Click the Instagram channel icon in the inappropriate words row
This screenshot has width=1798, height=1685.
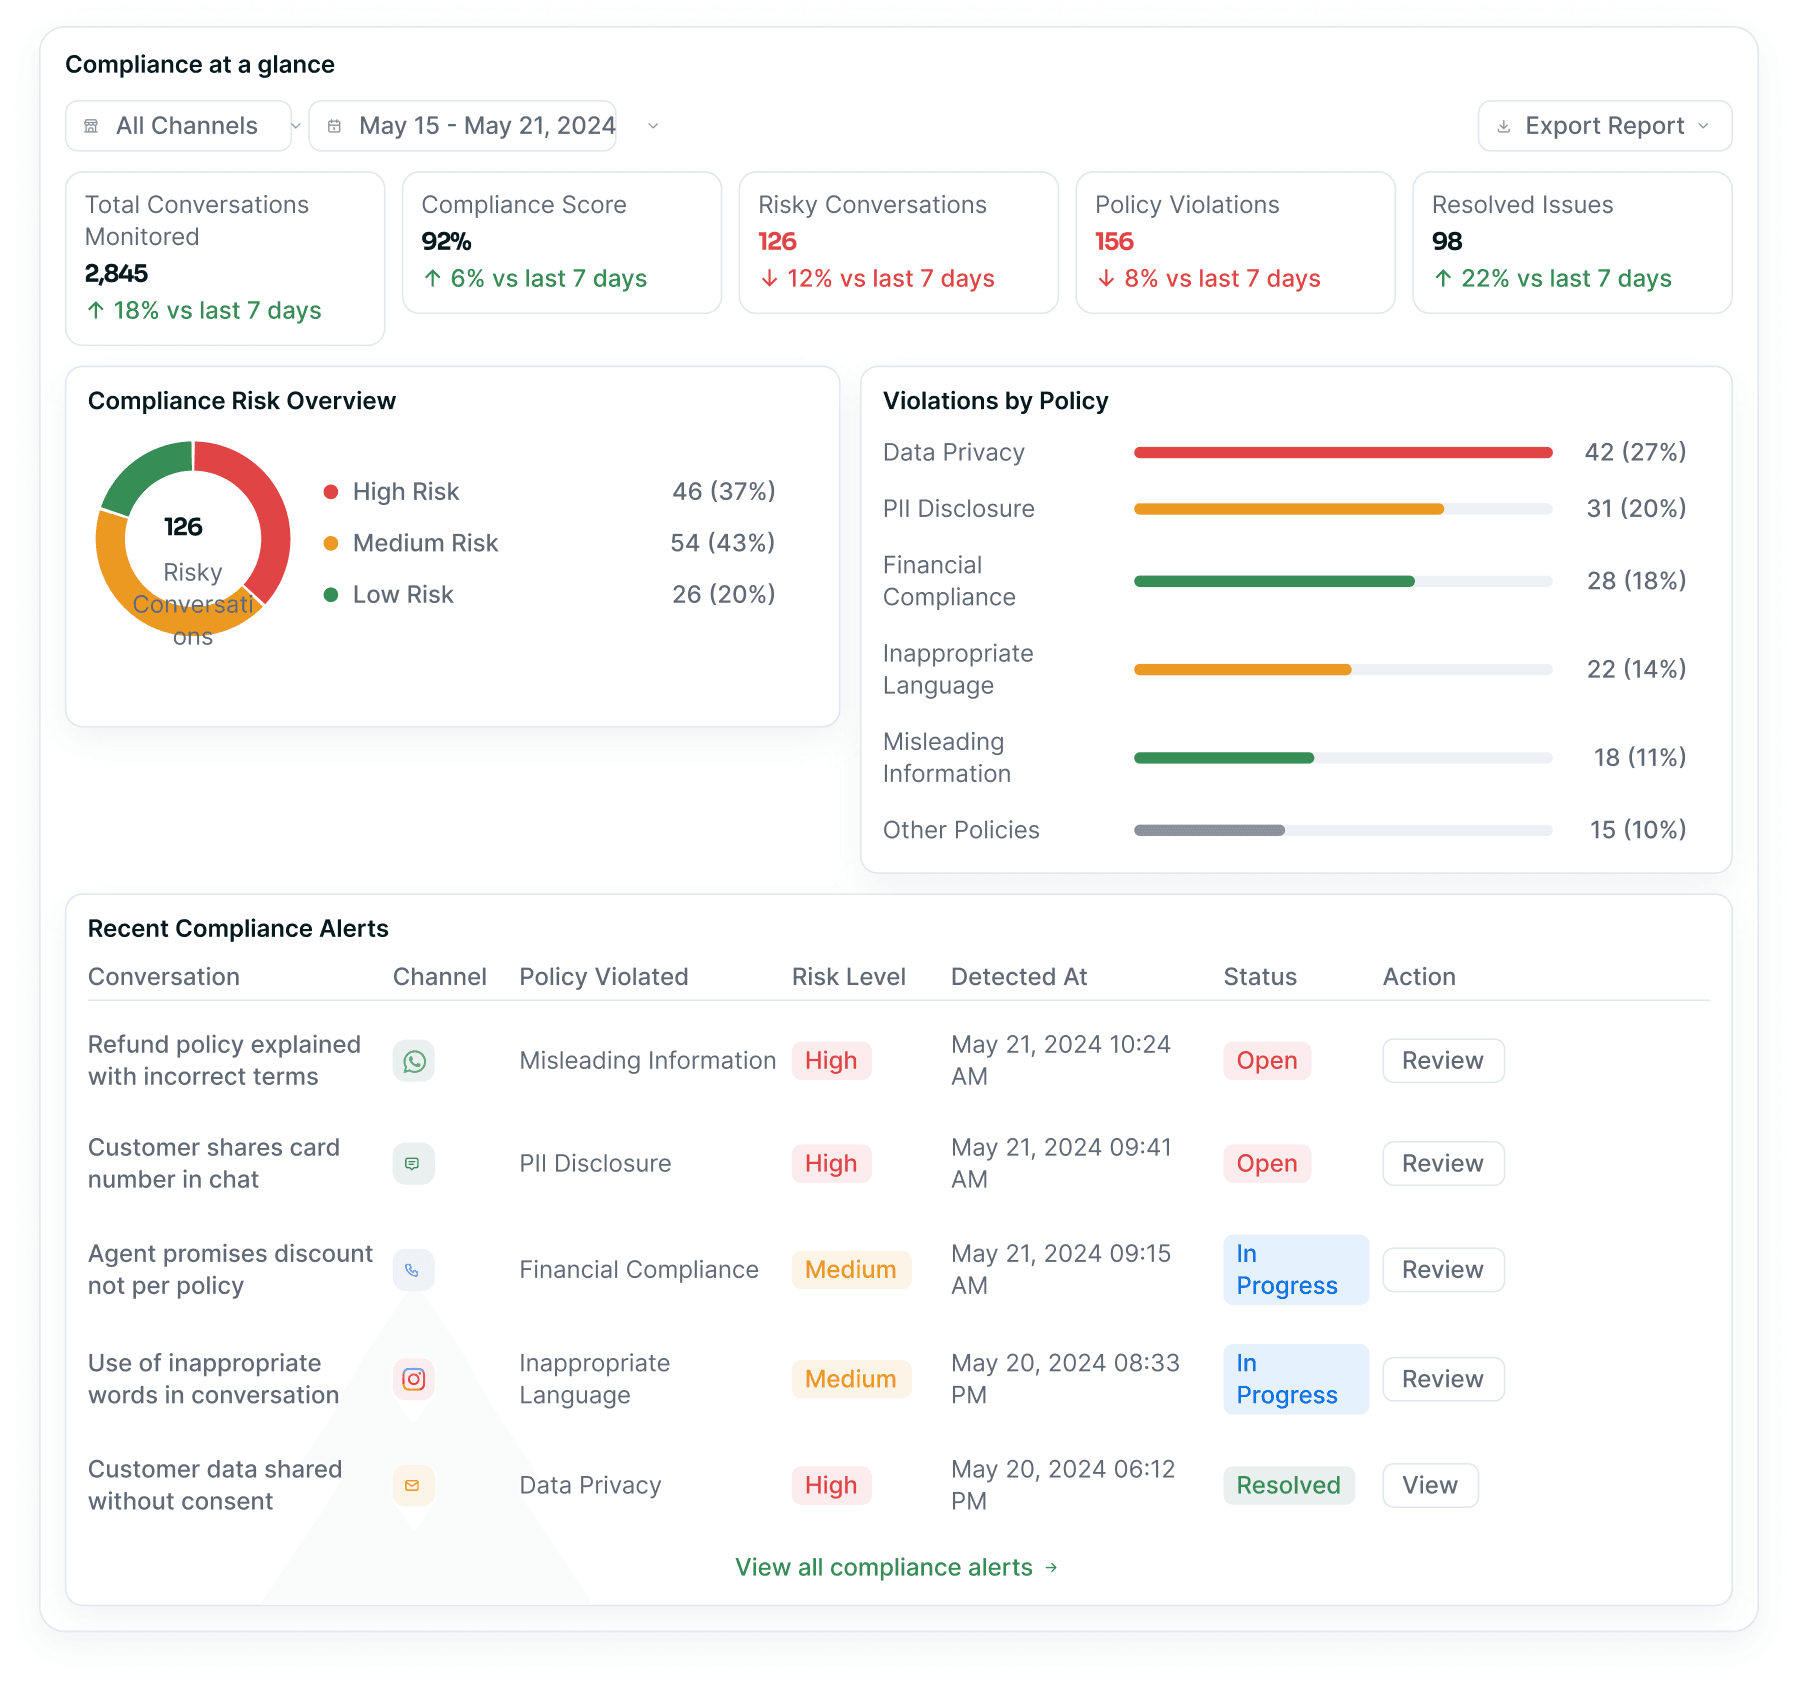413,1380
